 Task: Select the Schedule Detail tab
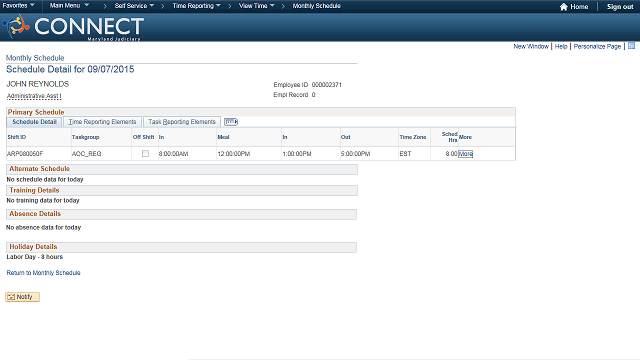(x=34, y=122)
